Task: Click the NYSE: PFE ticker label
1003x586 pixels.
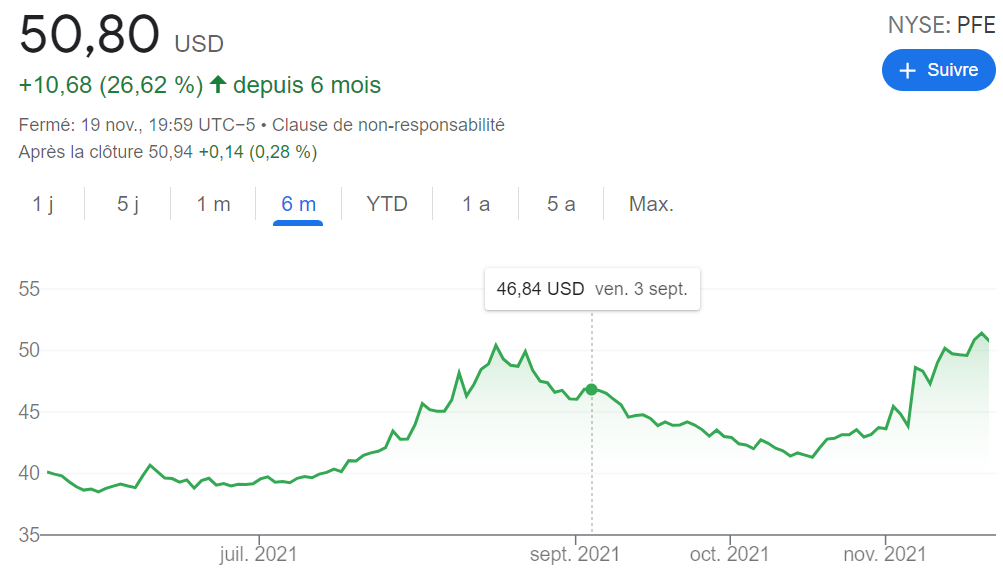Action: point(941,26)
